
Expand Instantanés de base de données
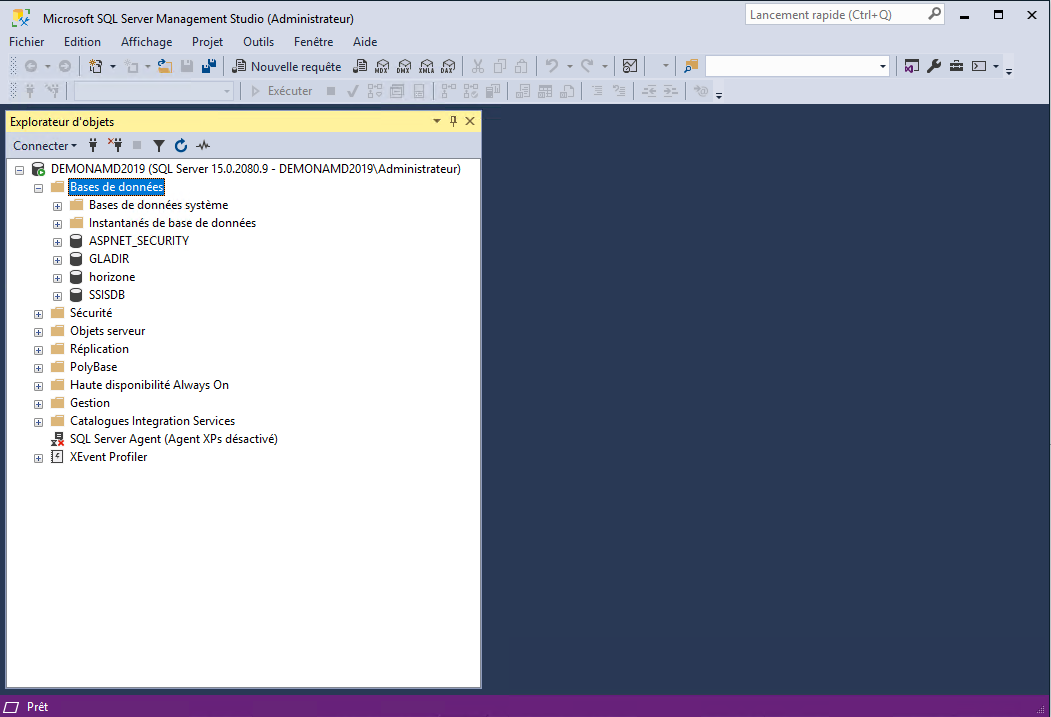point(58,224)
